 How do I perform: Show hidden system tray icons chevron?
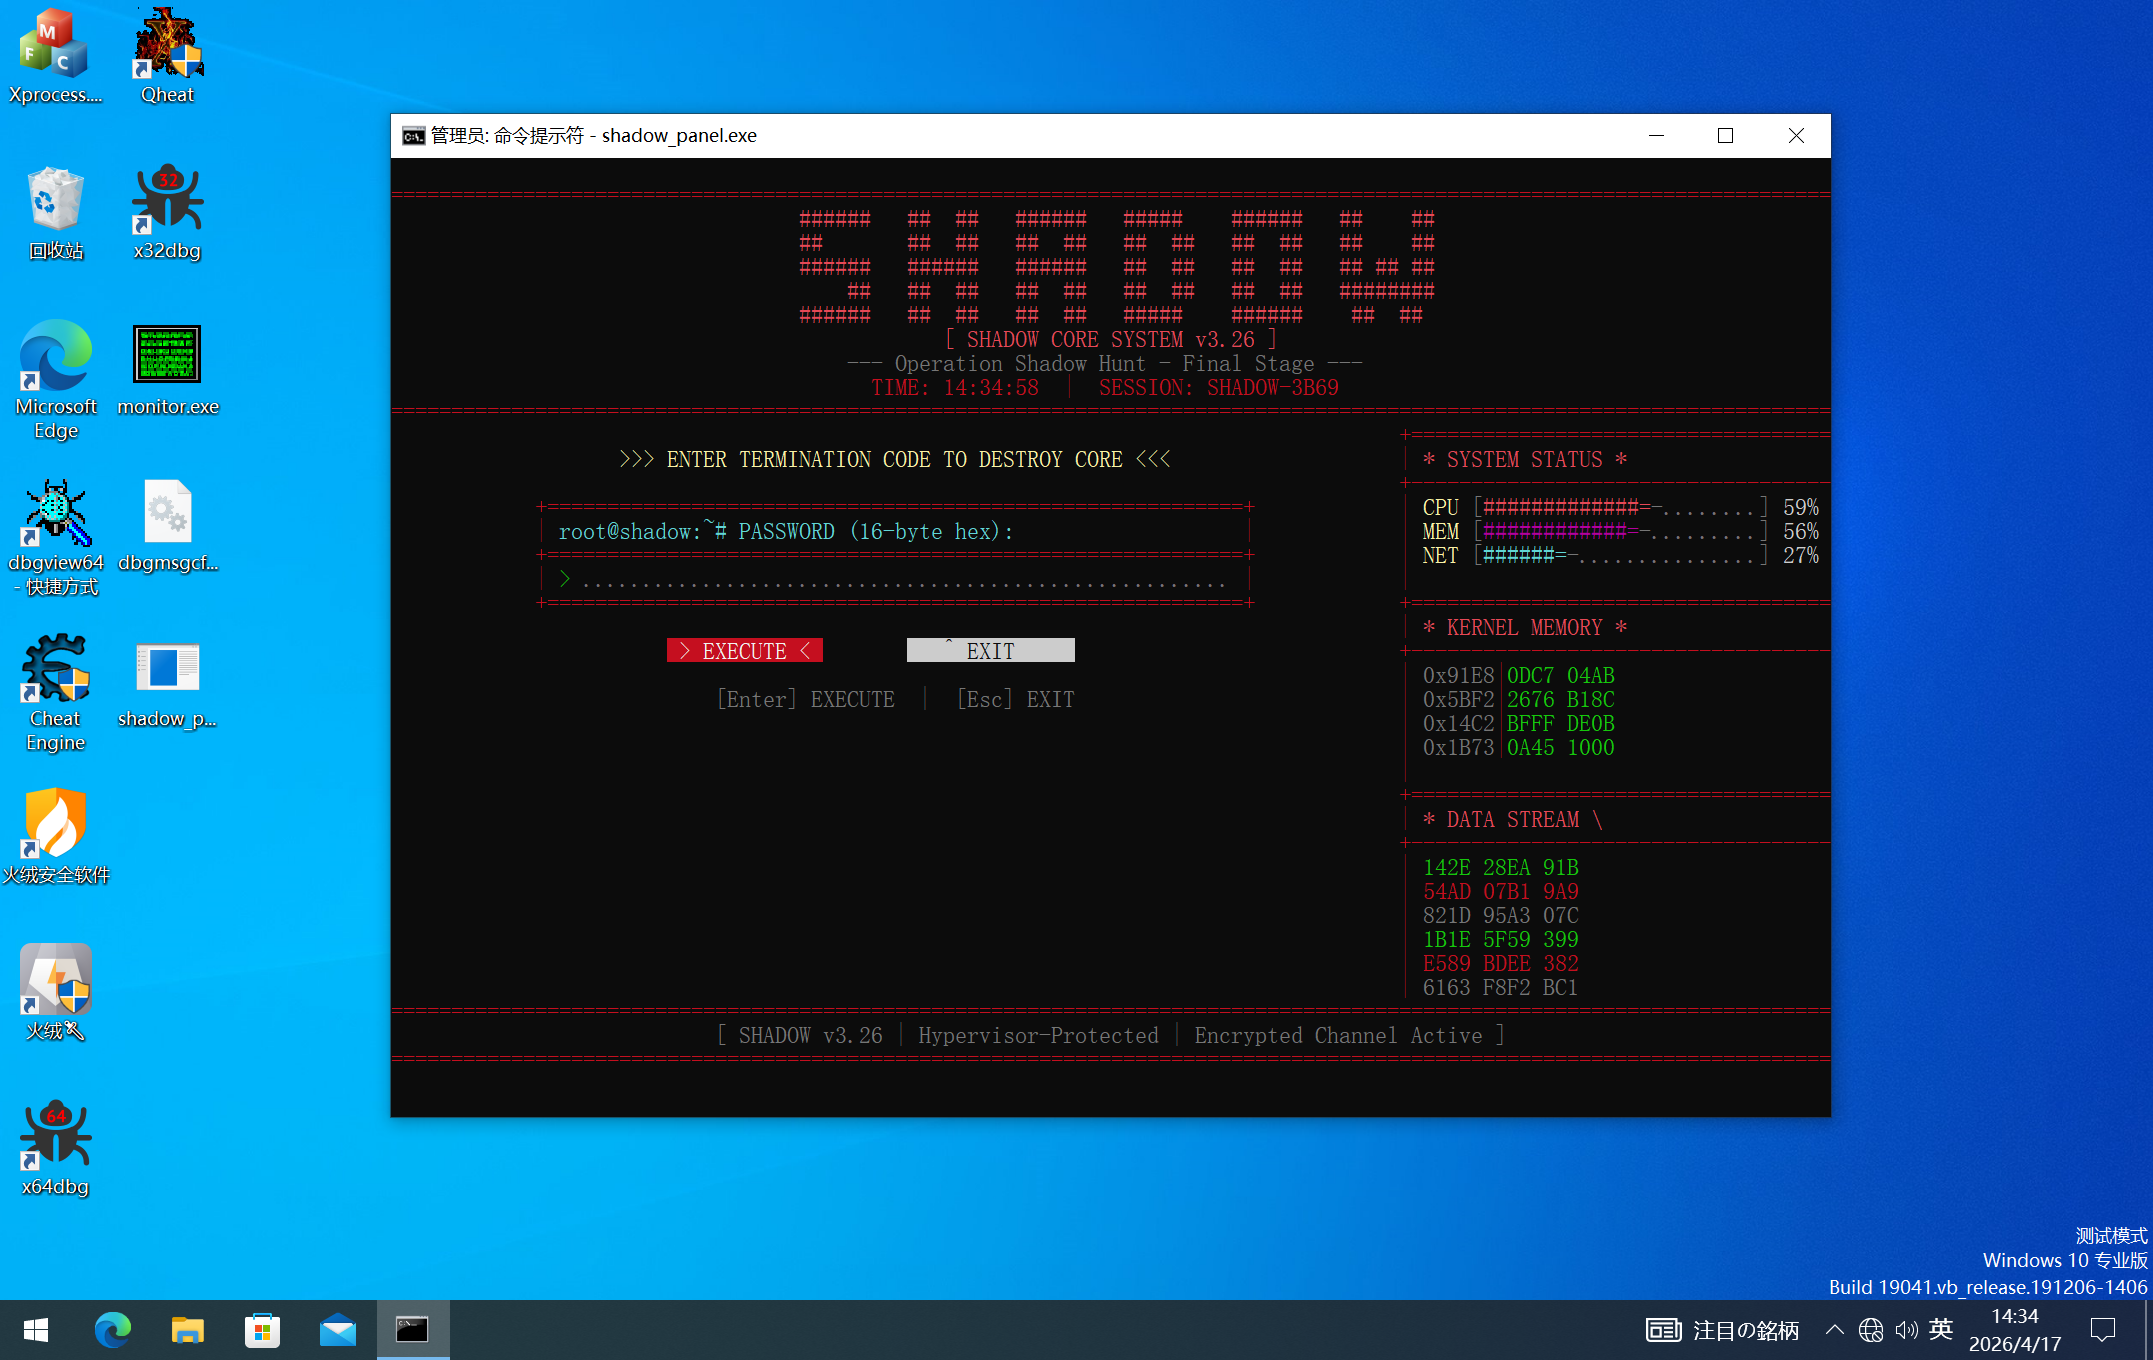coord(1834,1330)
